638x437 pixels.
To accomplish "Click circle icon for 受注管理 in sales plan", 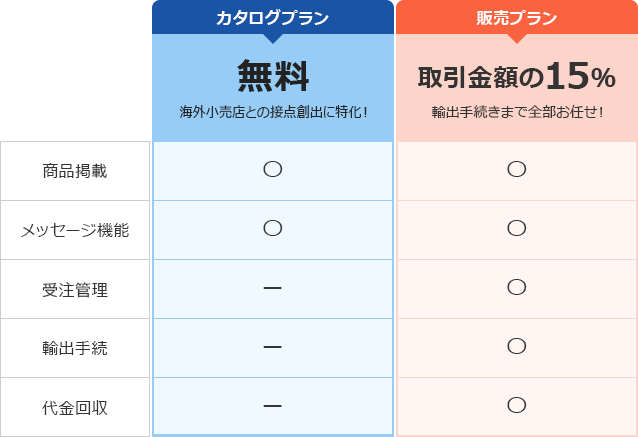I will pos(517,287).
